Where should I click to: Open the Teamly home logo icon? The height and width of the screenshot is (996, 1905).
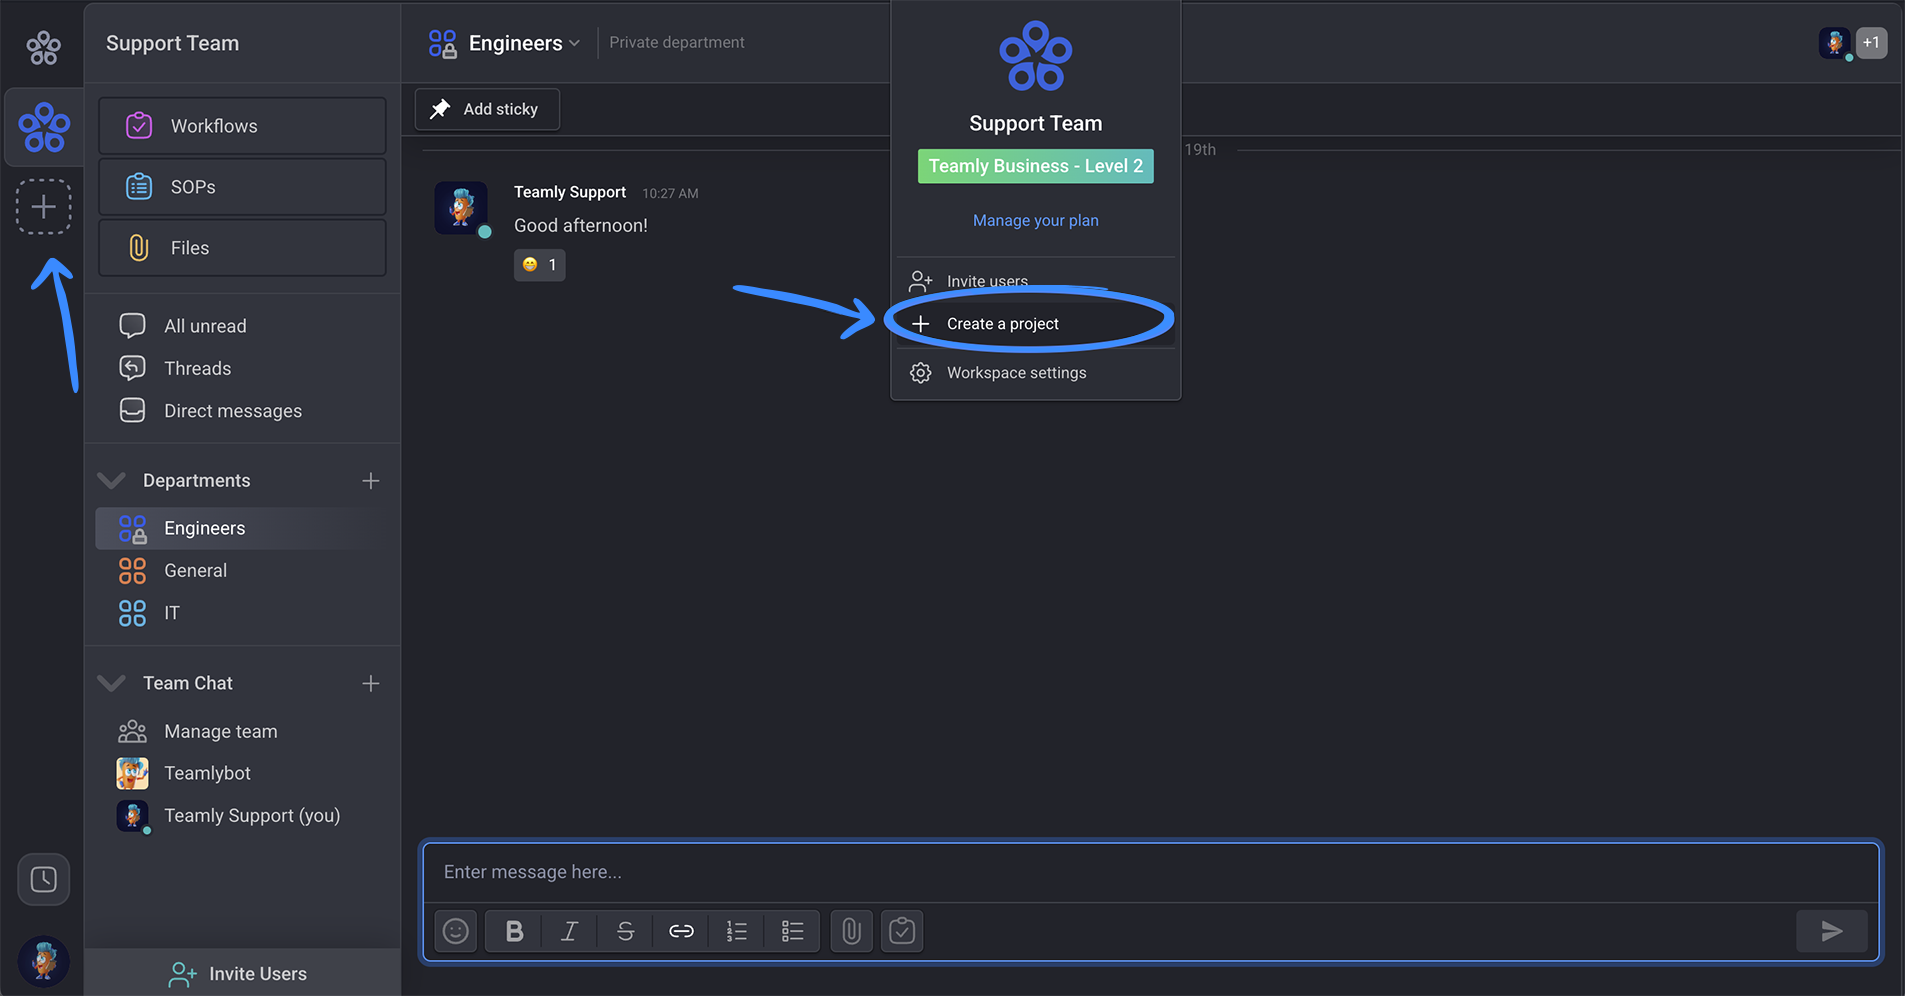(43, 47)
